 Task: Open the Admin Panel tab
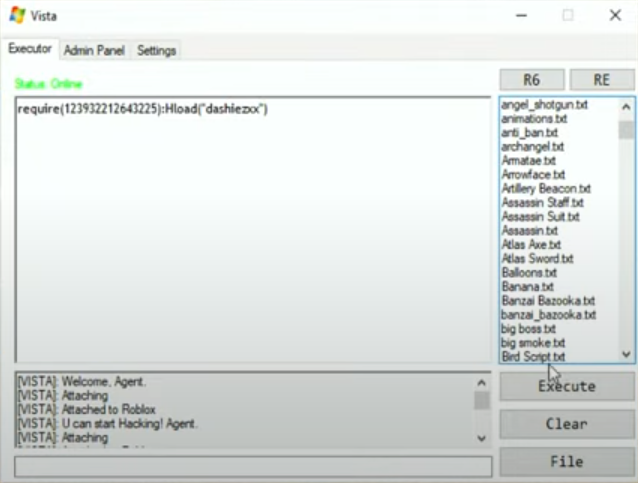[x=94, y=50]
